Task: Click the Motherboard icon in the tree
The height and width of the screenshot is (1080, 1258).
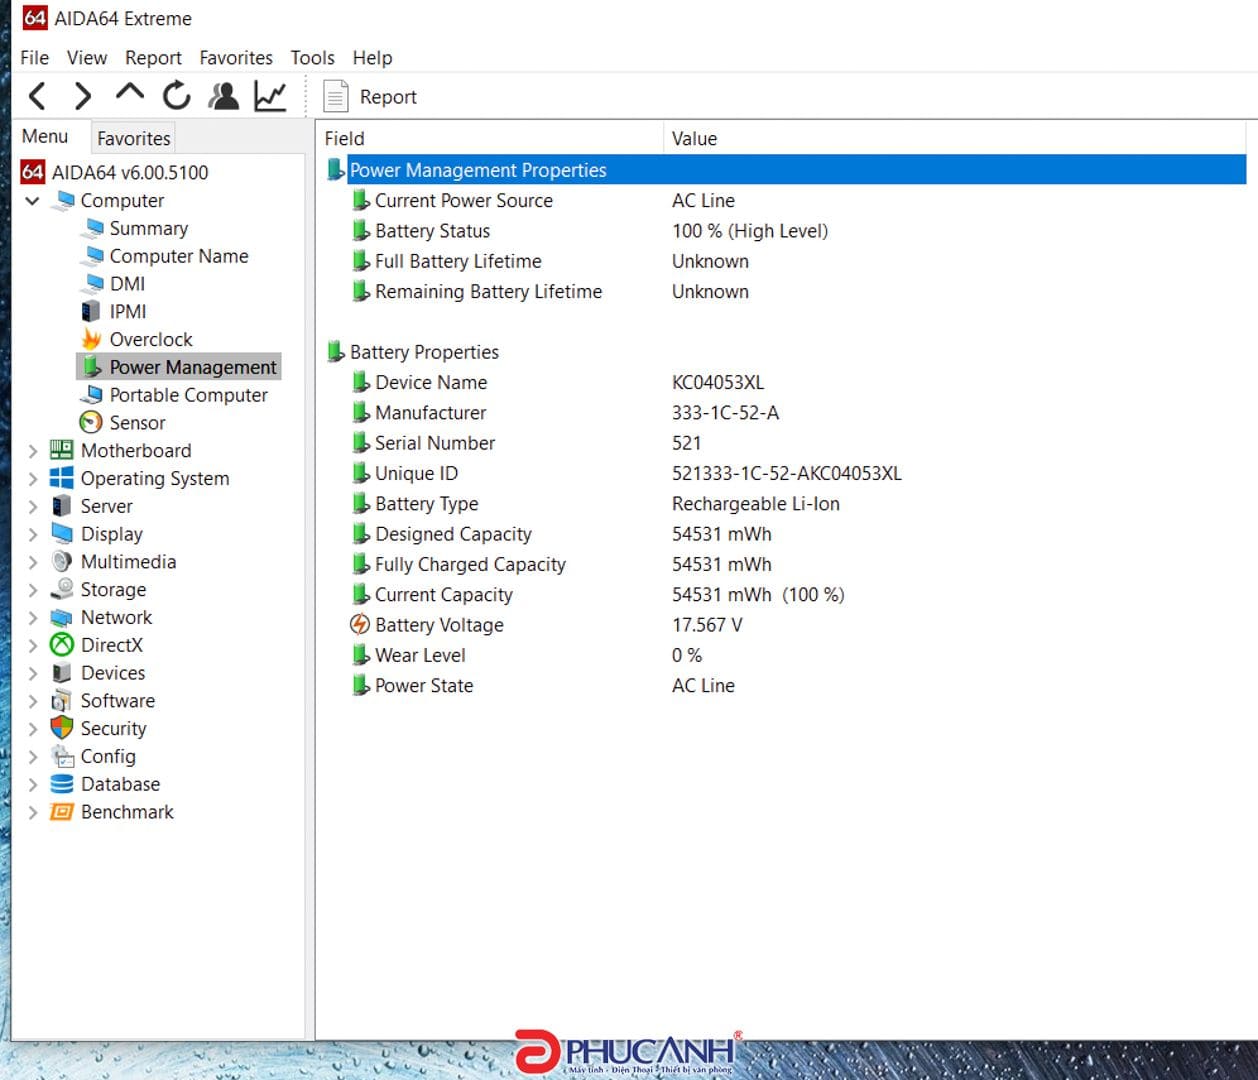Action: click(62, 450)
